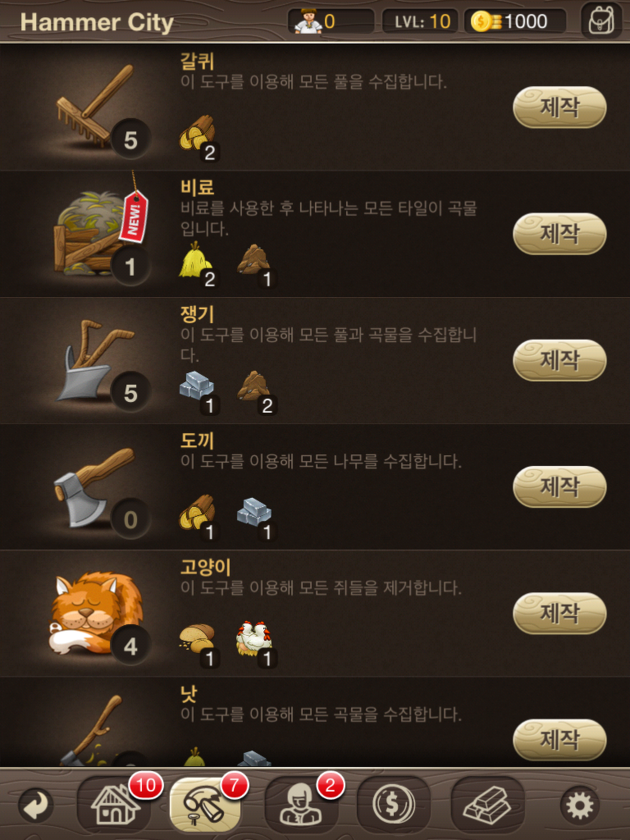Open settings gear icon
Viewport: 630px width, 840px height.
580,805
